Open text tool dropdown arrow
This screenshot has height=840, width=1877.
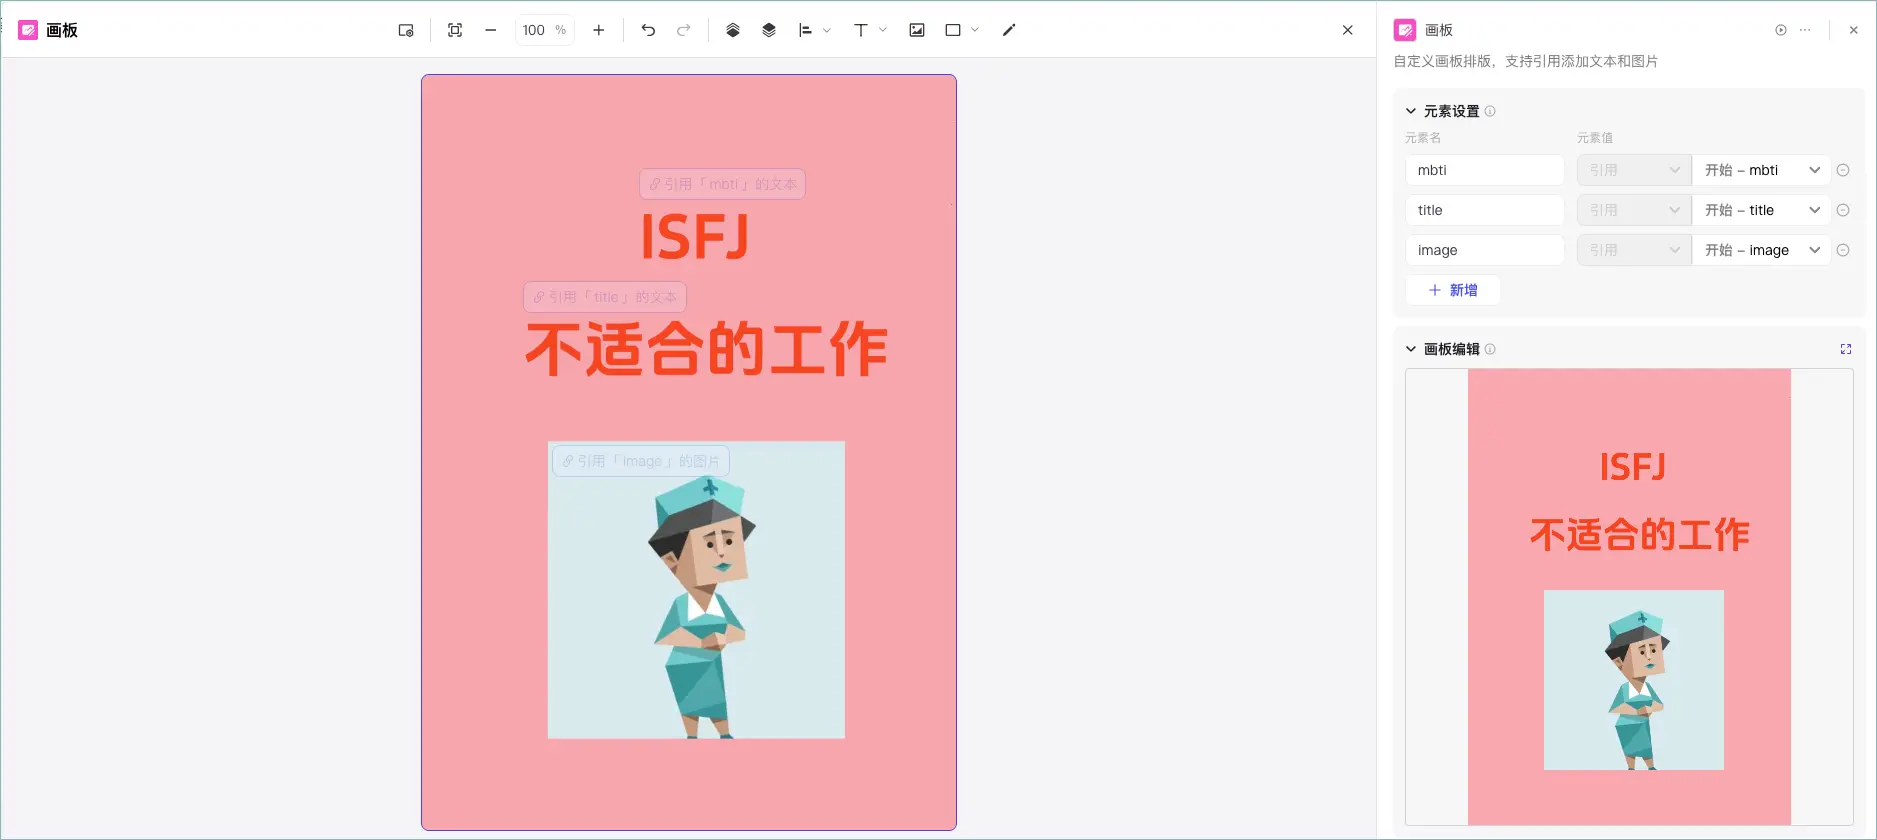(883, 30)
